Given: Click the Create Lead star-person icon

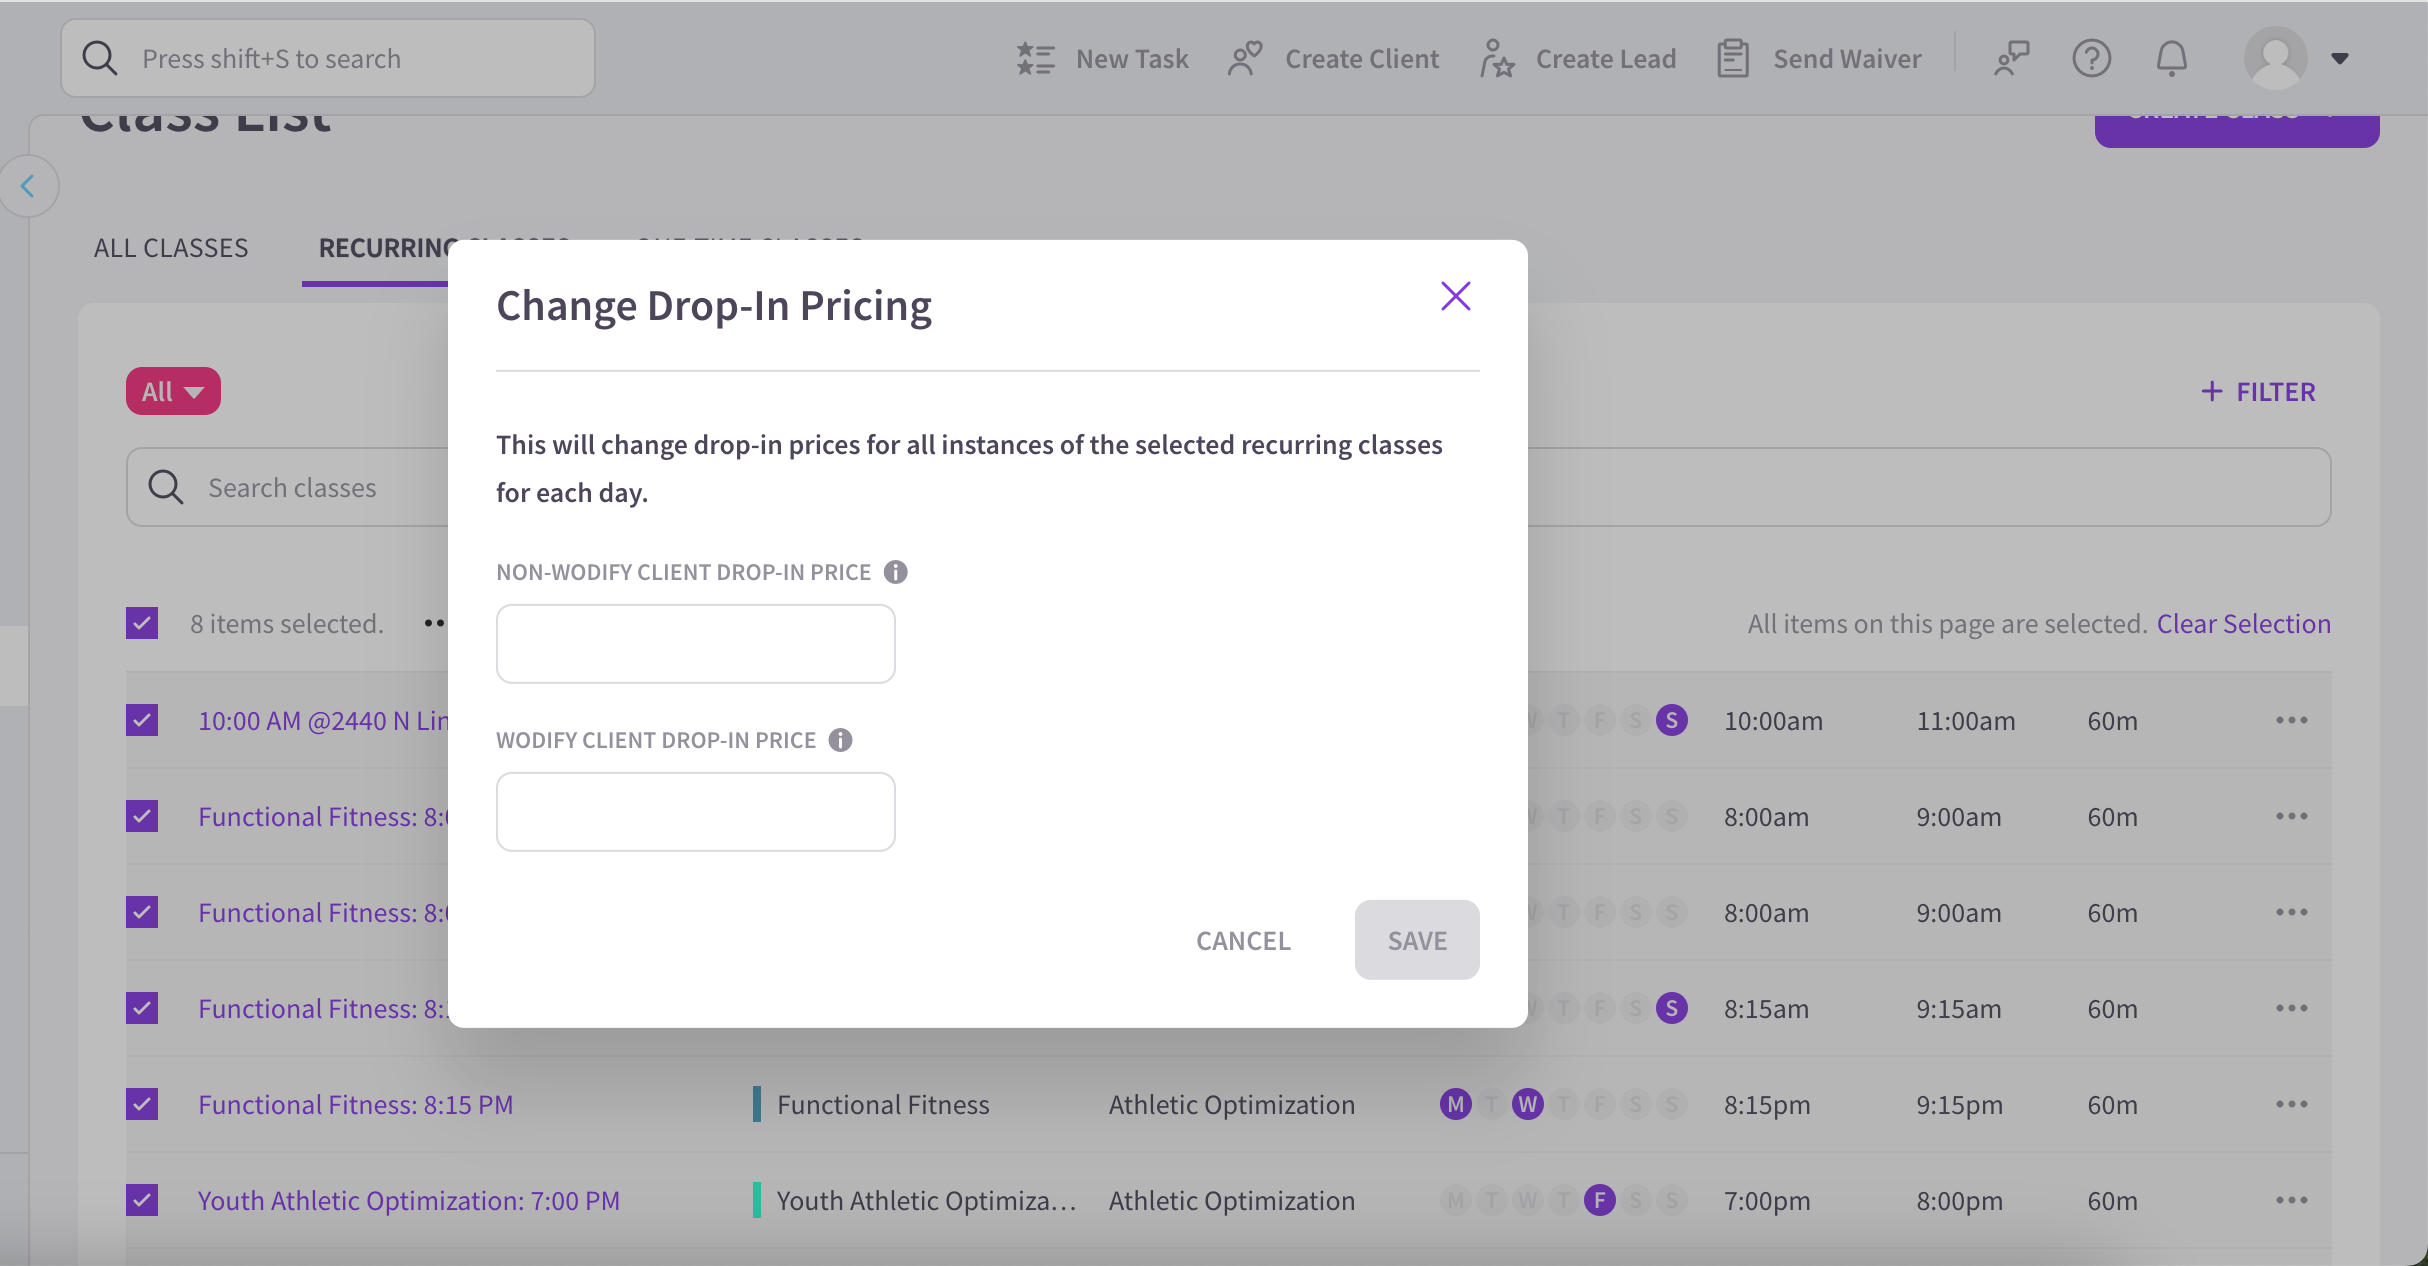Looking at the screenshot, I should tap(1496, 59).
